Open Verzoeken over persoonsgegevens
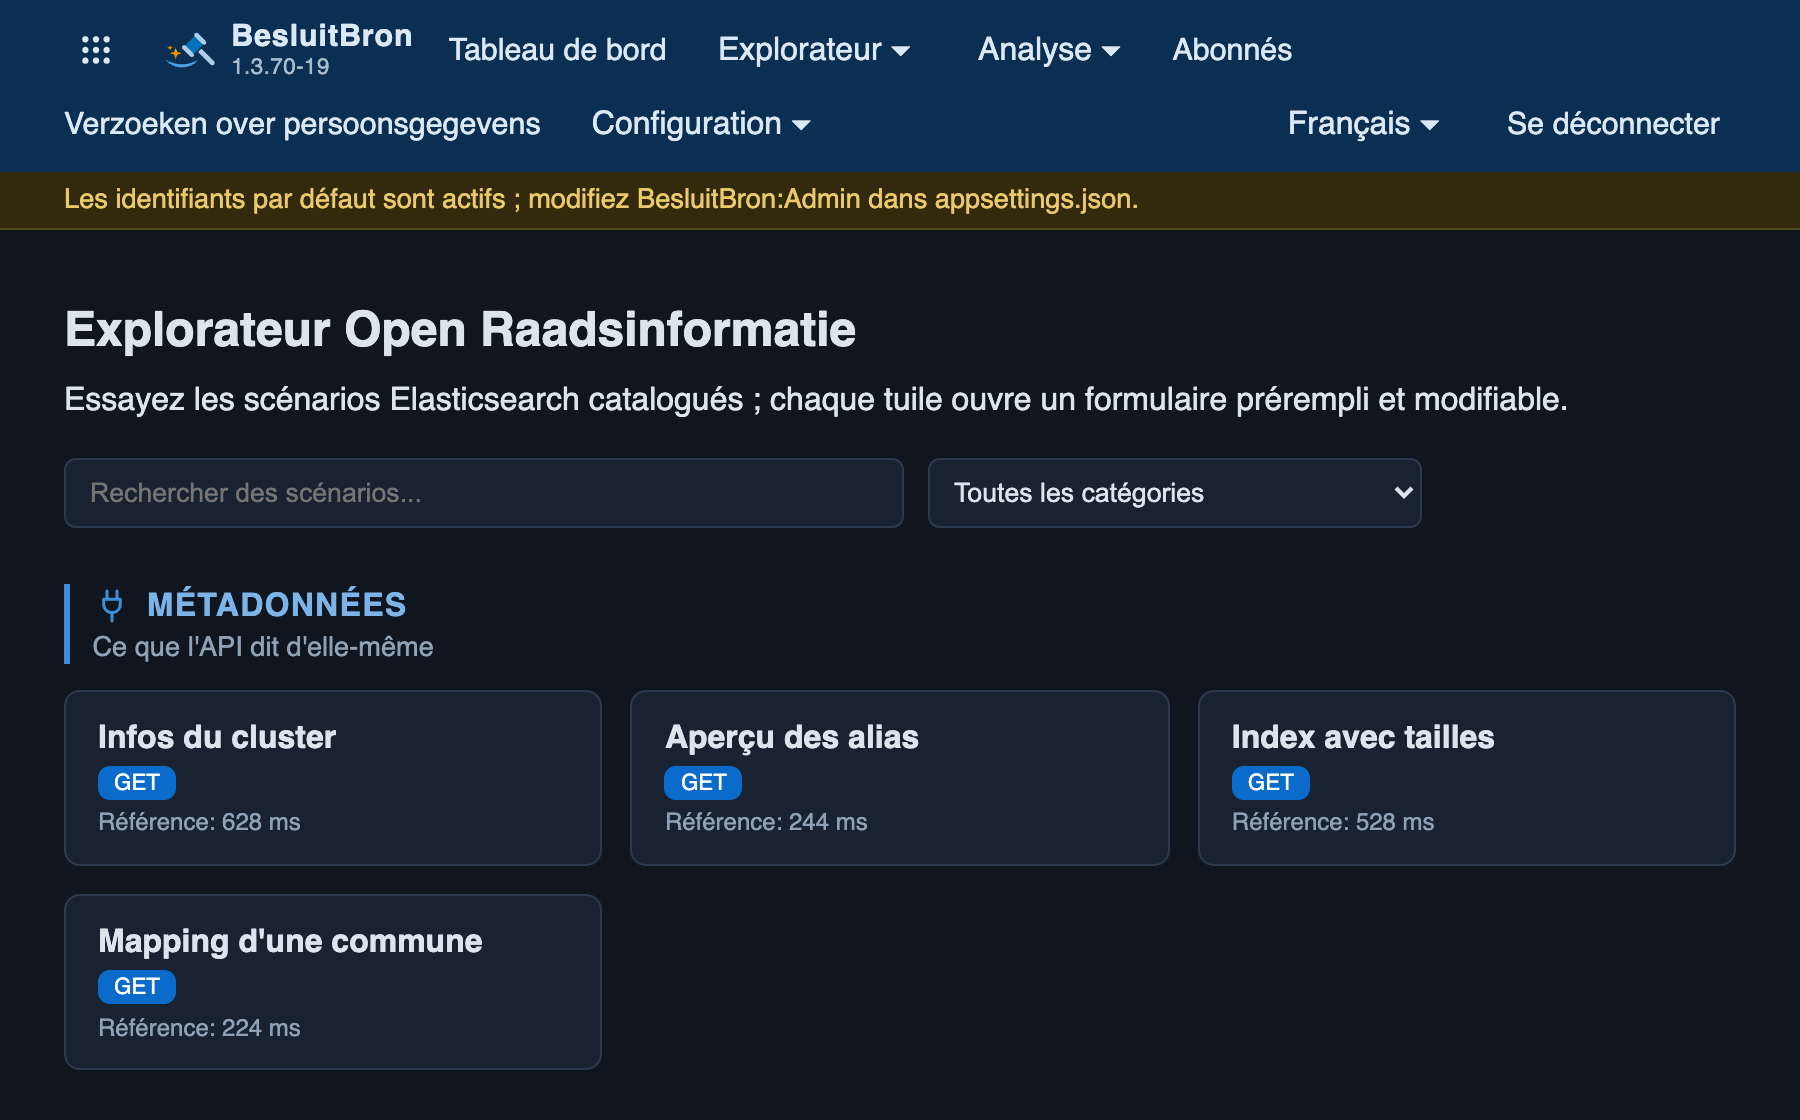 click(x=302, y=124)
